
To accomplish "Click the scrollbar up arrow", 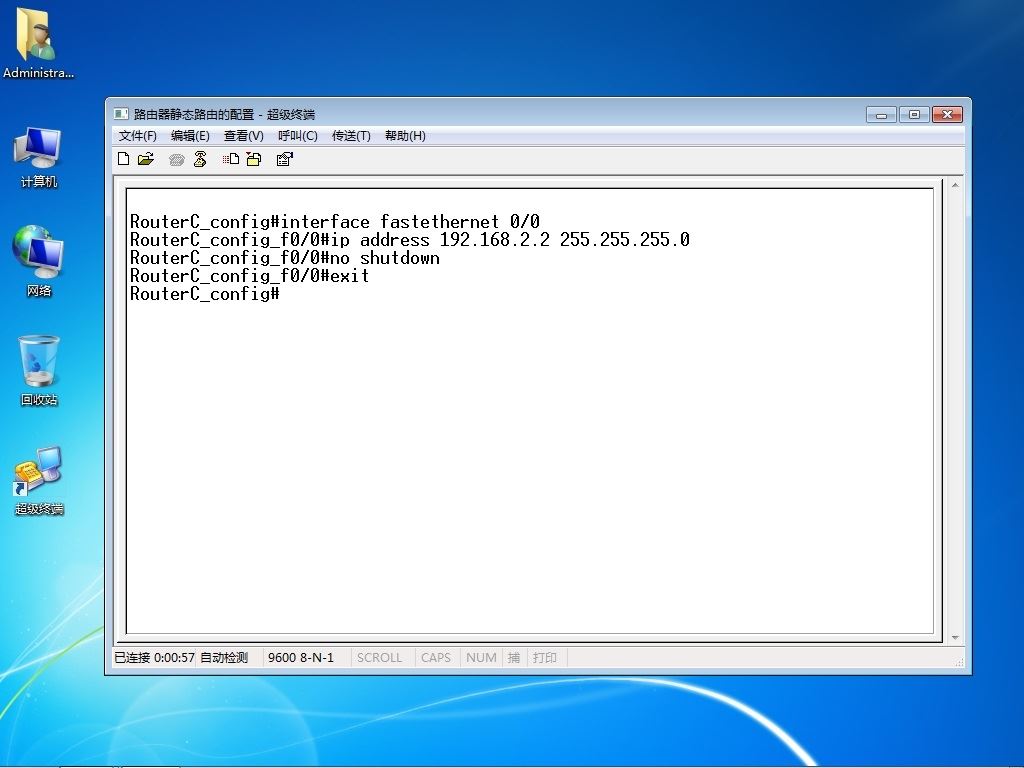I will [x=955, y=185].
